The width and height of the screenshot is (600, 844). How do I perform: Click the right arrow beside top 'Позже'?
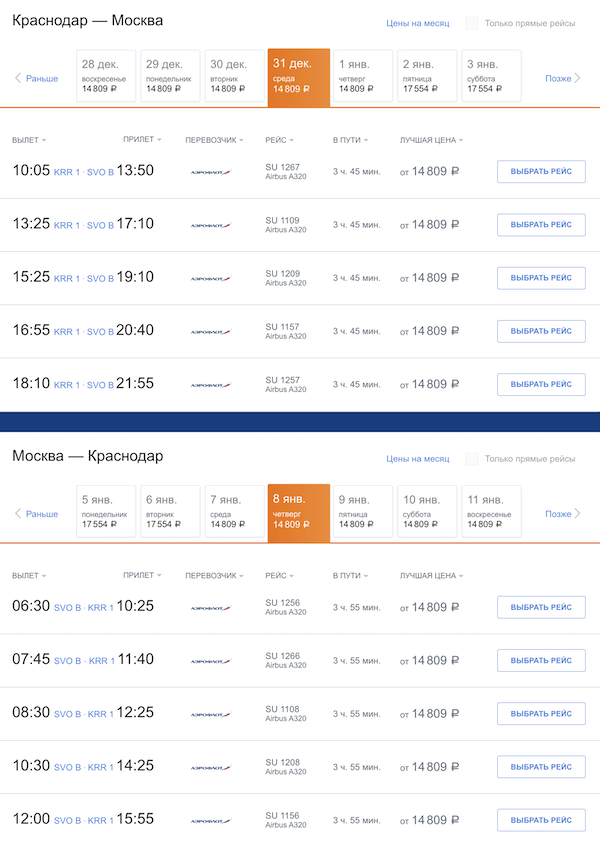[x=578, y=78]
